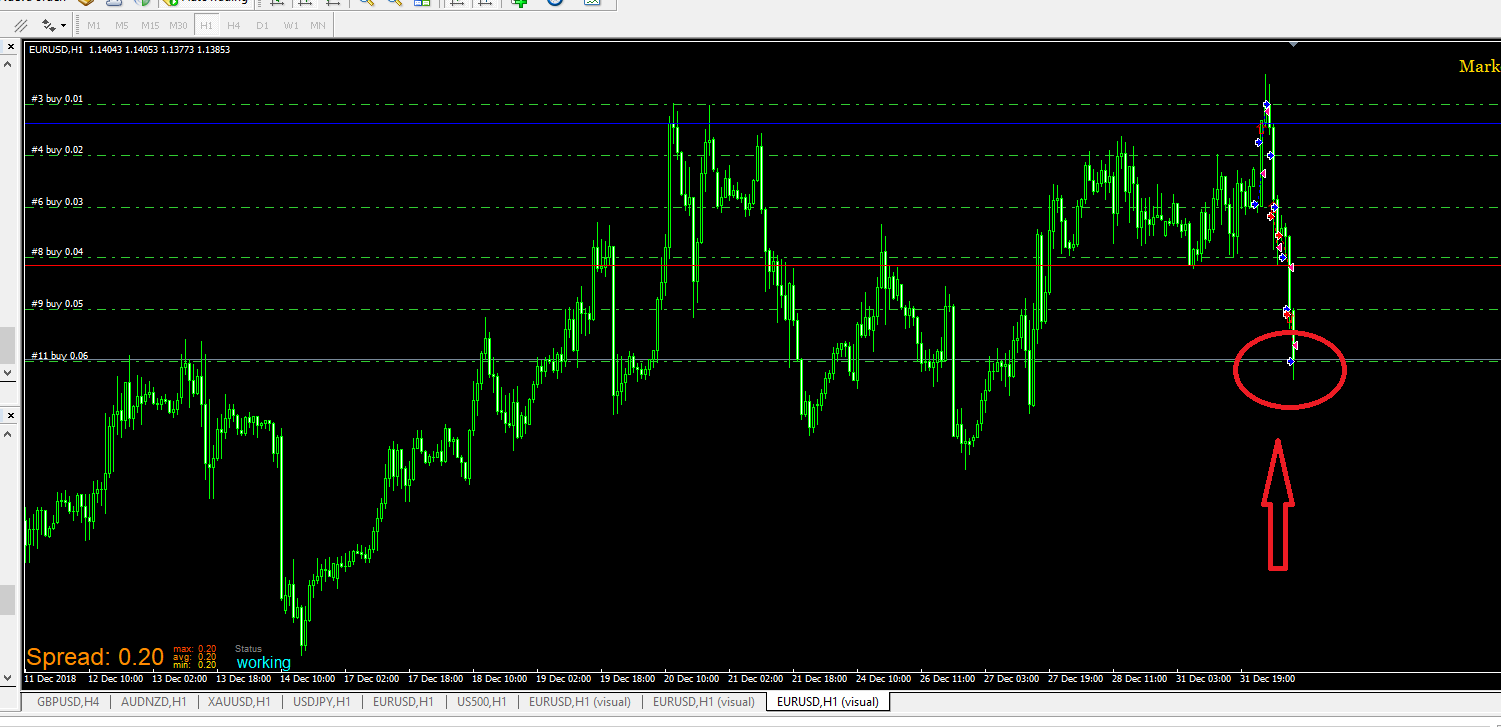Click the #3 buy 0.01 order label
The image size is (1501, 727).
click(57, 99)
